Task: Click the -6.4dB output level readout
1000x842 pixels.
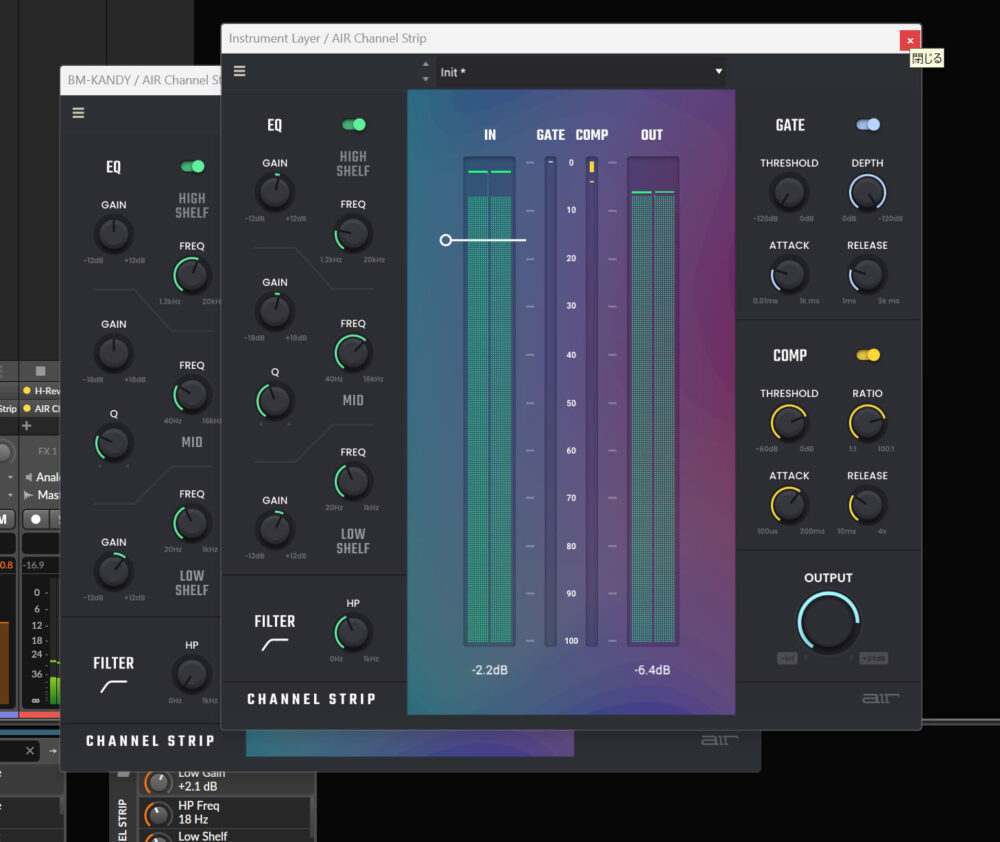Action: point(652,670)
